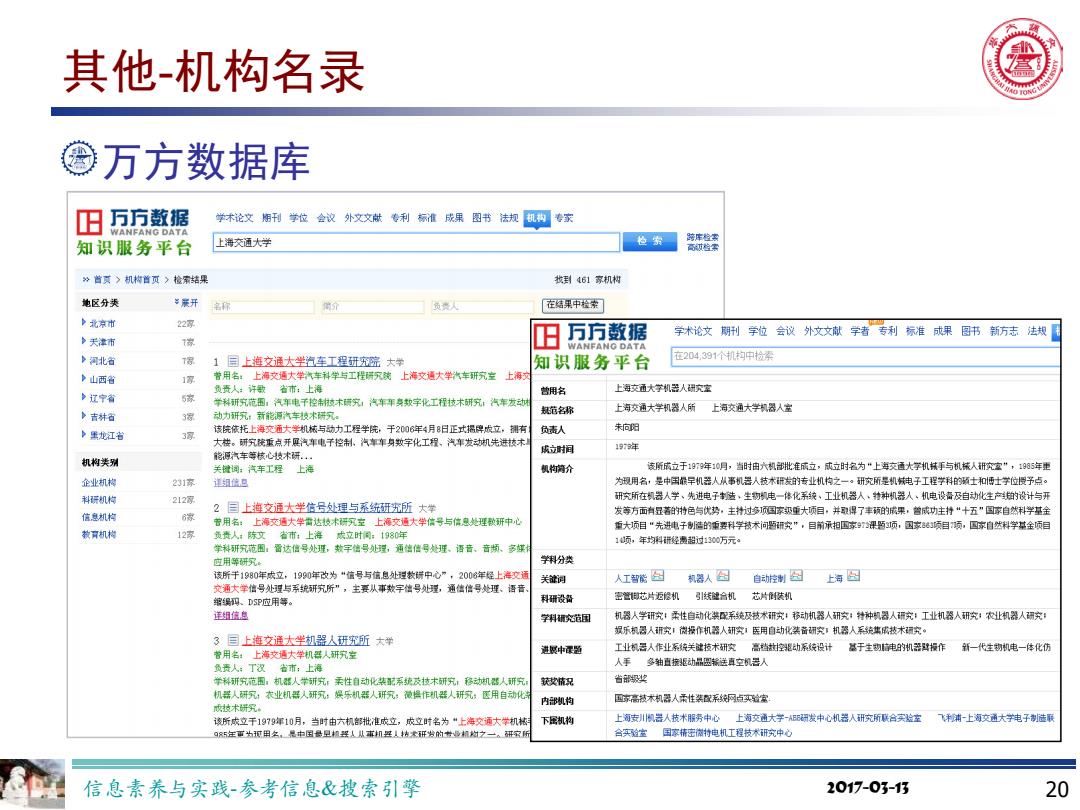The width and height of the screenshot is (1080, 810).
Task: Click the 名称 filter input field
Action: tap(262, 307)
